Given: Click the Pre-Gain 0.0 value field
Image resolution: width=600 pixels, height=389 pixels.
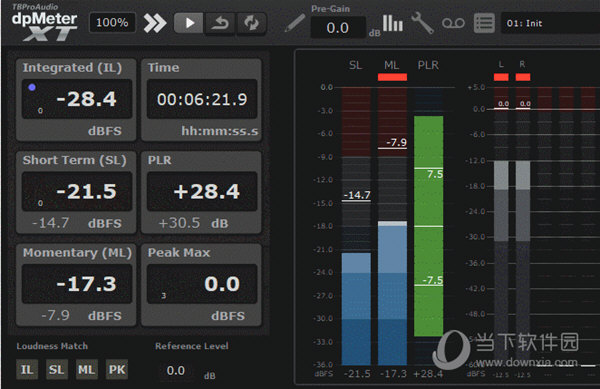Looking at the screenshot, I should (x=338, y=28).
